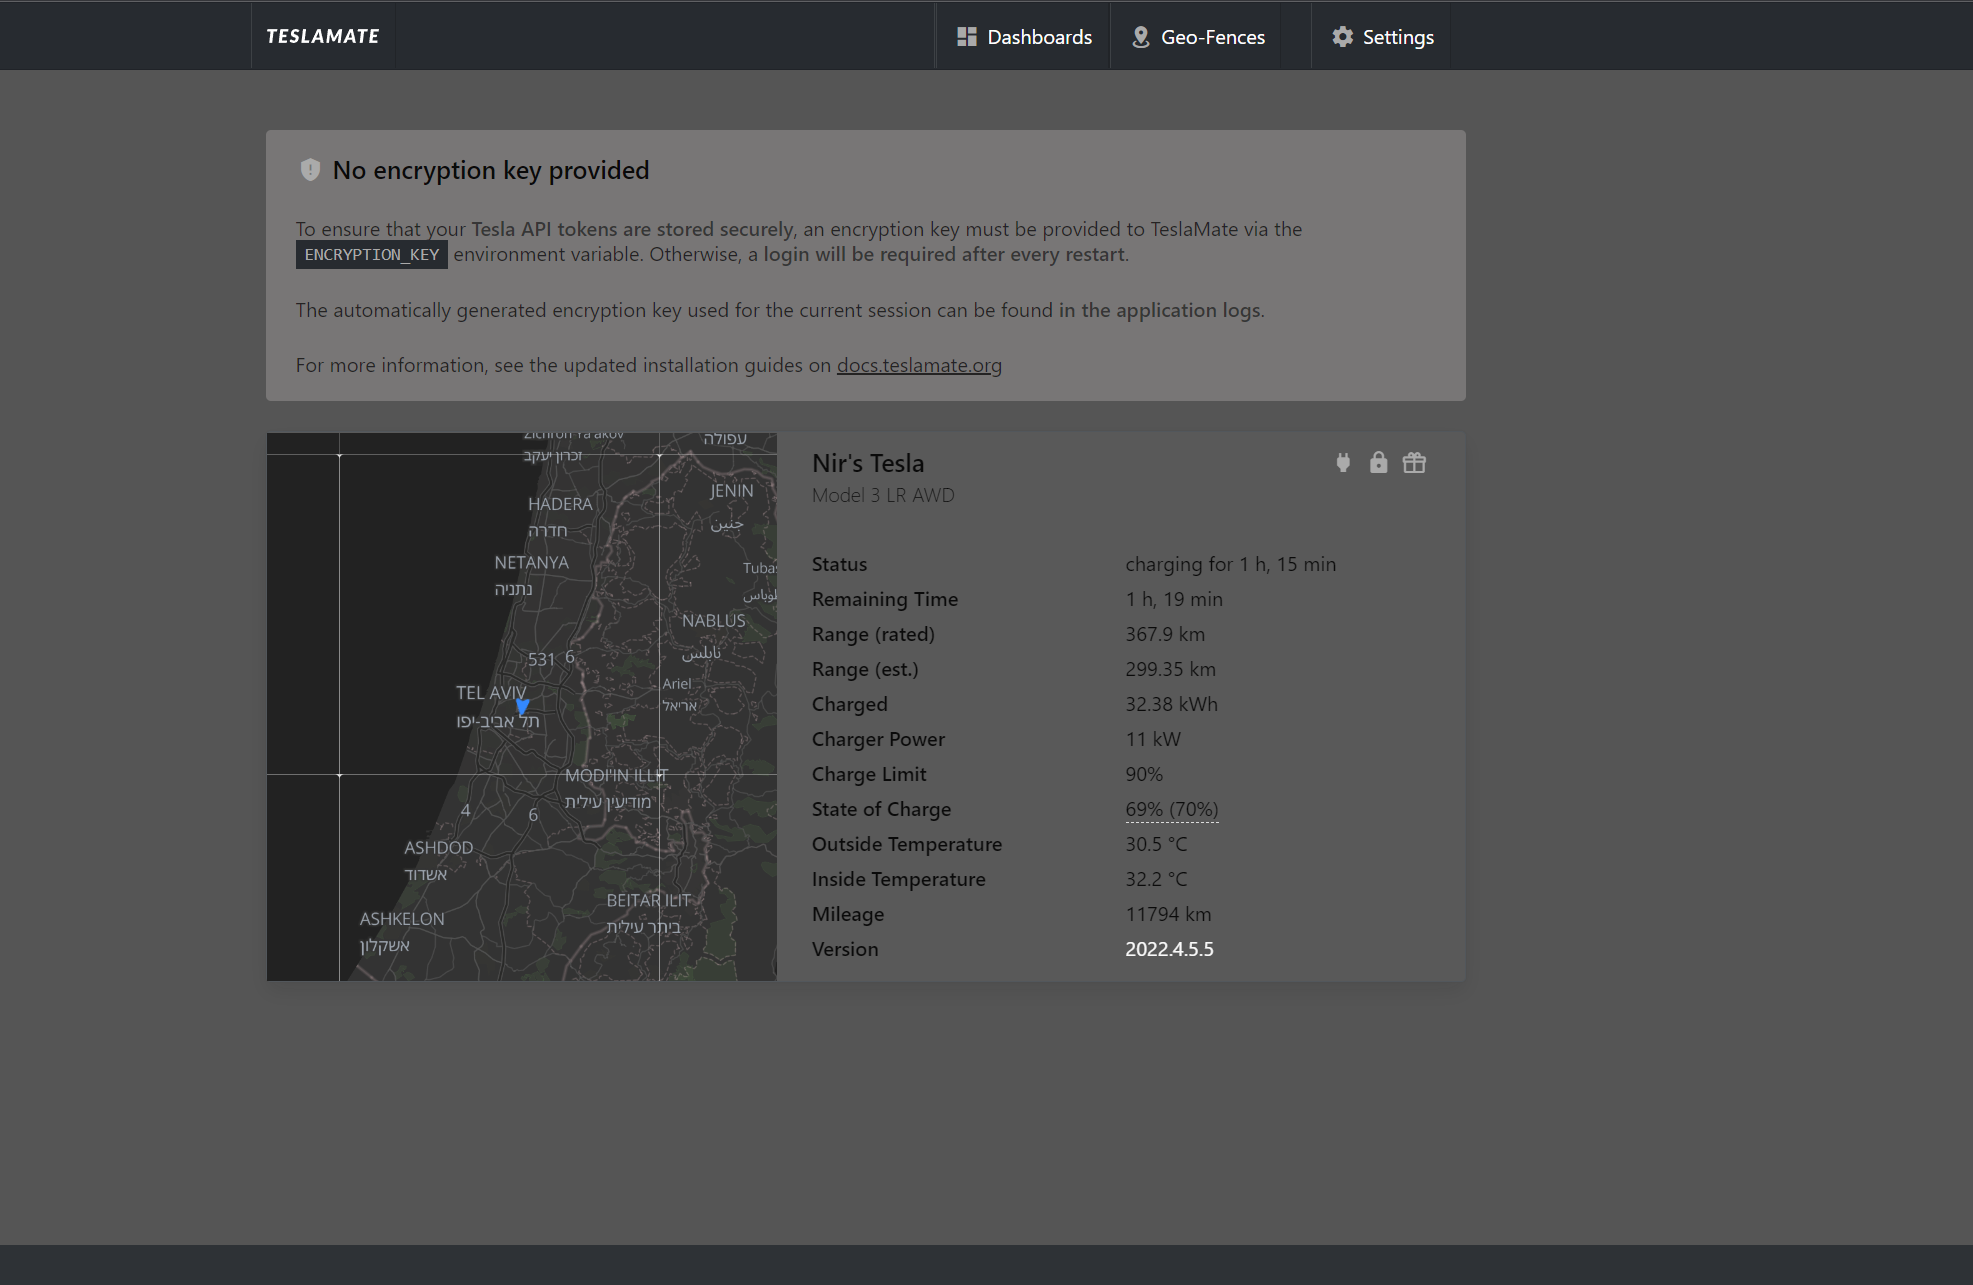Click the Charger Power value 11 kW
Viewport: 1973px width, 1285px height.
click(1153, 739)
